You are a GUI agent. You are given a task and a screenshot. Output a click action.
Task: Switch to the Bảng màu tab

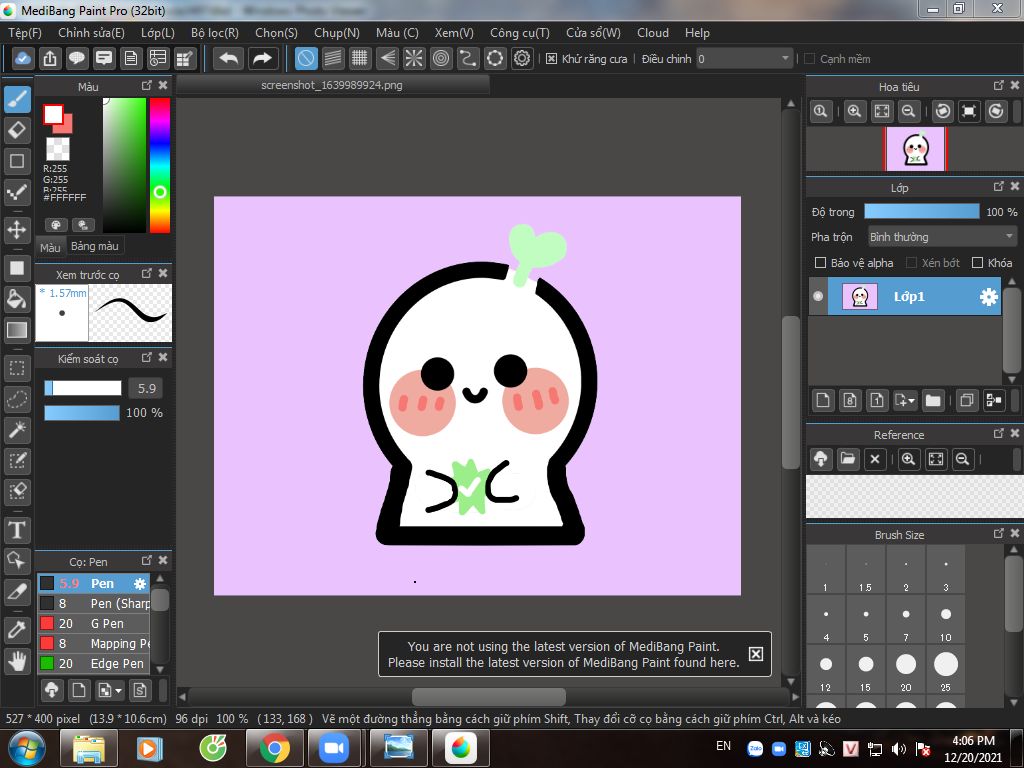click(95, 246)
